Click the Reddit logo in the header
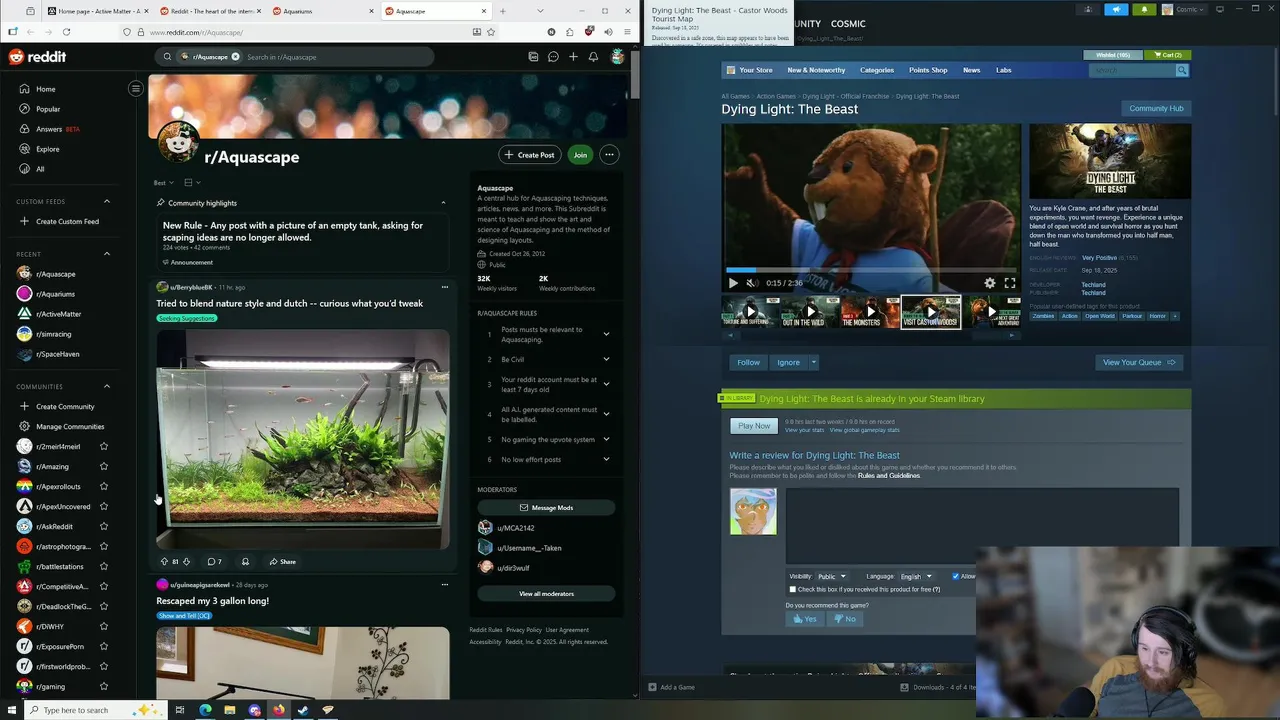The image size is (1280, 720). 37,57
